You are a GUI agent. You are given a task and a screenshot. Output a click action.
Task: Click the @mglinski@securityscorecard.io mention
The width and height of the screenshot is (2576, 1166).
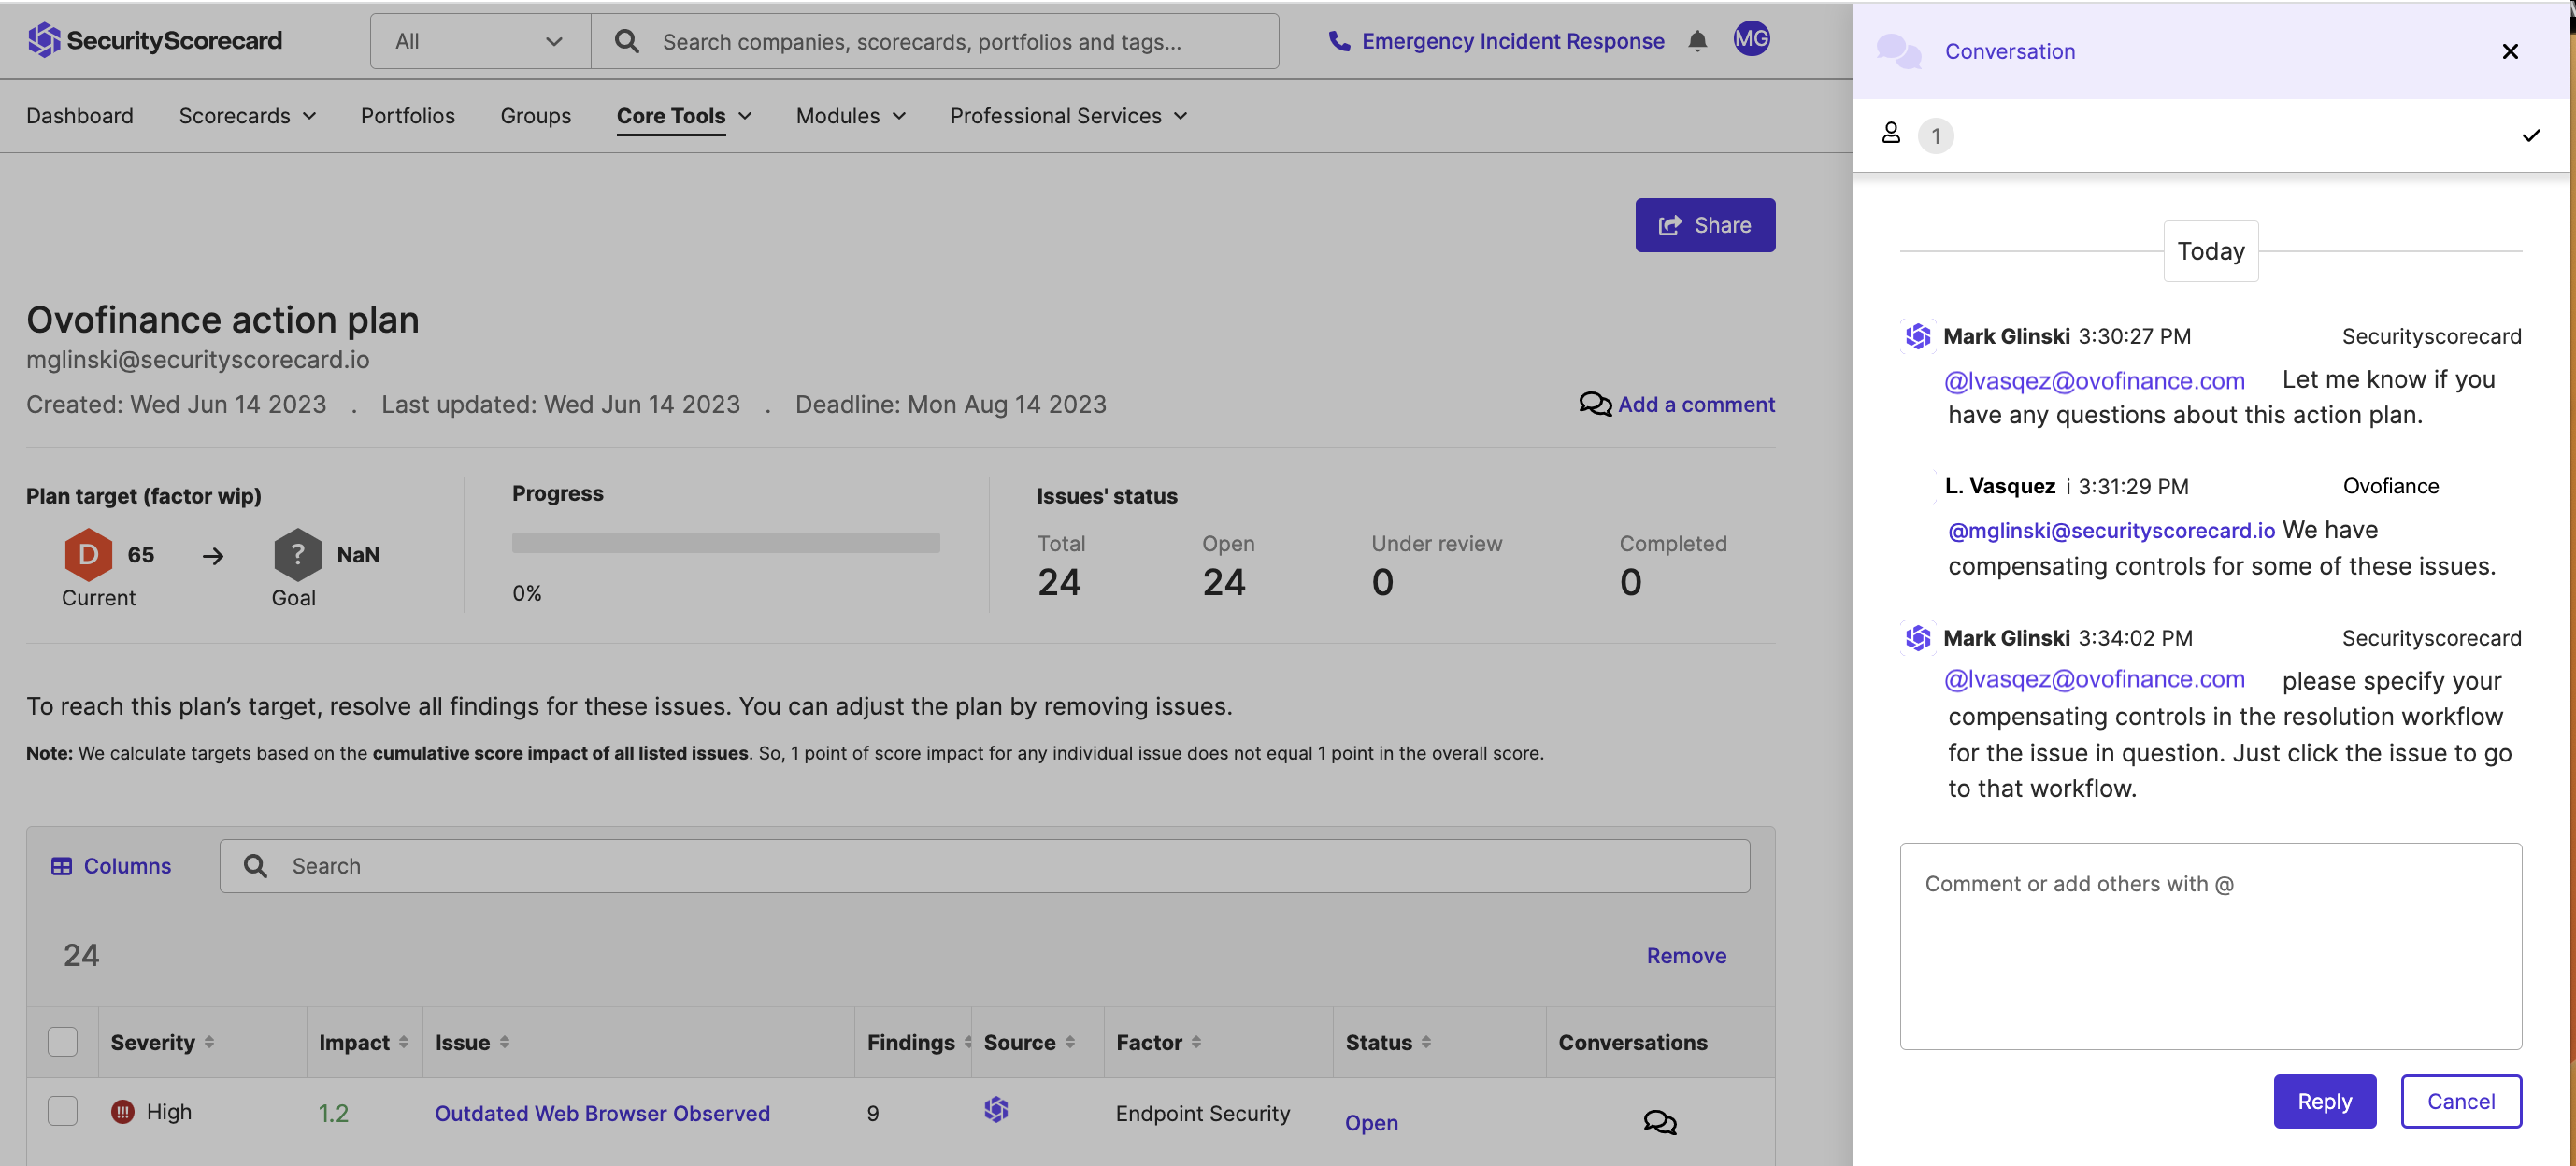click(x=2111, y=530)
